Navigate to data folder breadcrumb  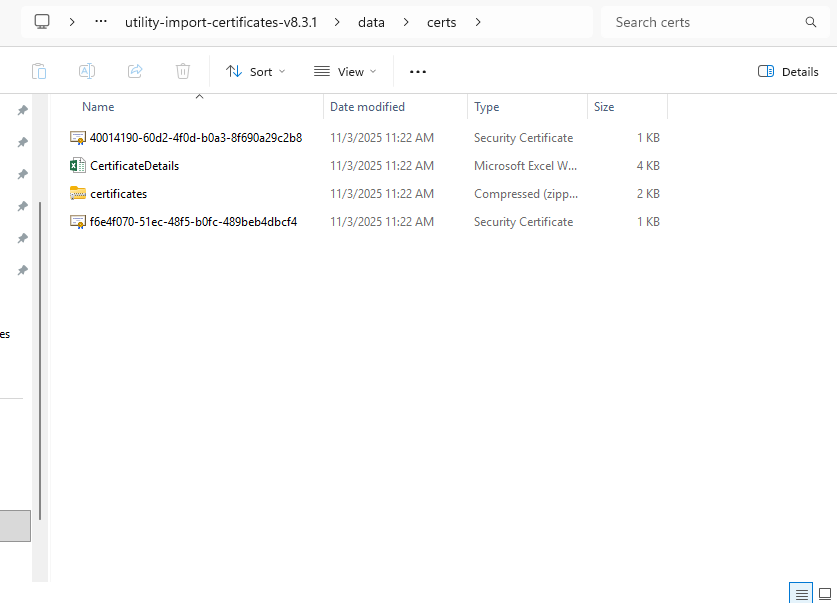pos(371,22)
